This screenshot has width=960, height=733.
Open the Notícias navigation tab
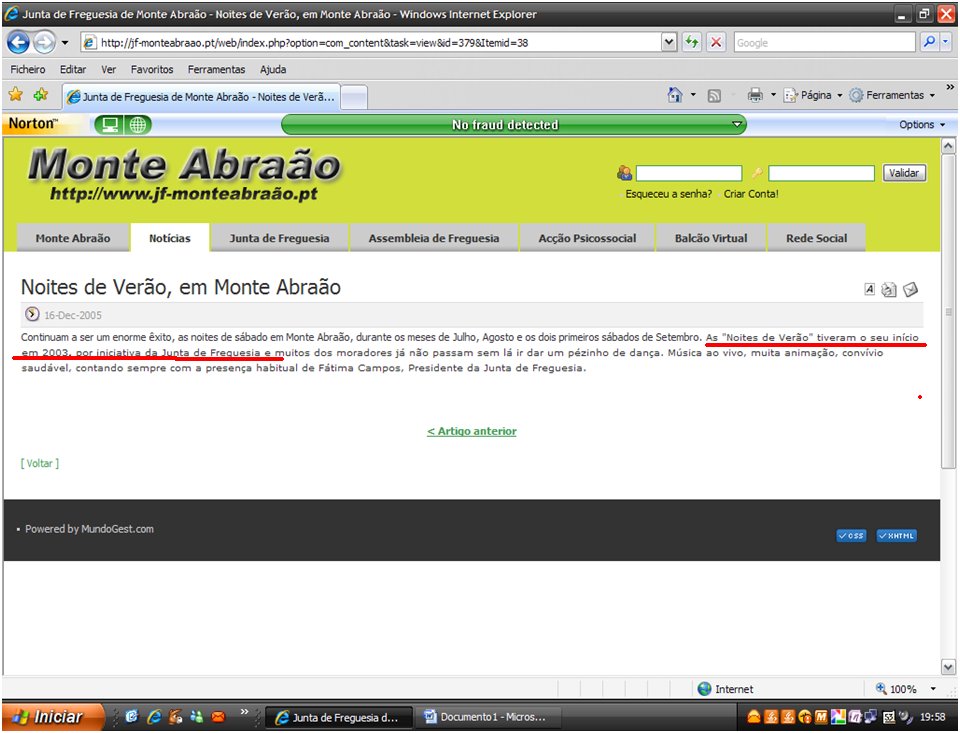pyautogui.click(x=170, y=238)
